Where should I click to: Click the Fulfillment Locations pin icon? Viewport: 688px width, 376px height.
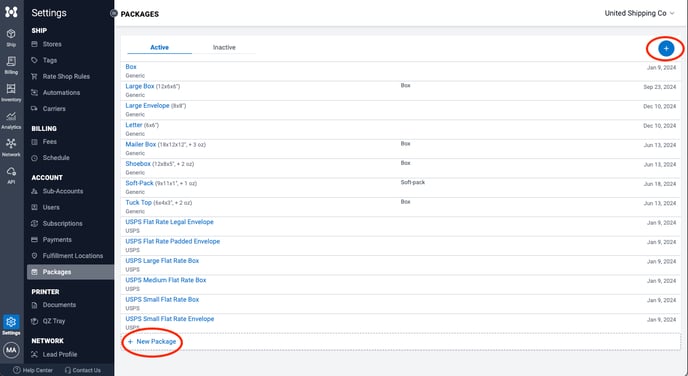click(35, 256)
